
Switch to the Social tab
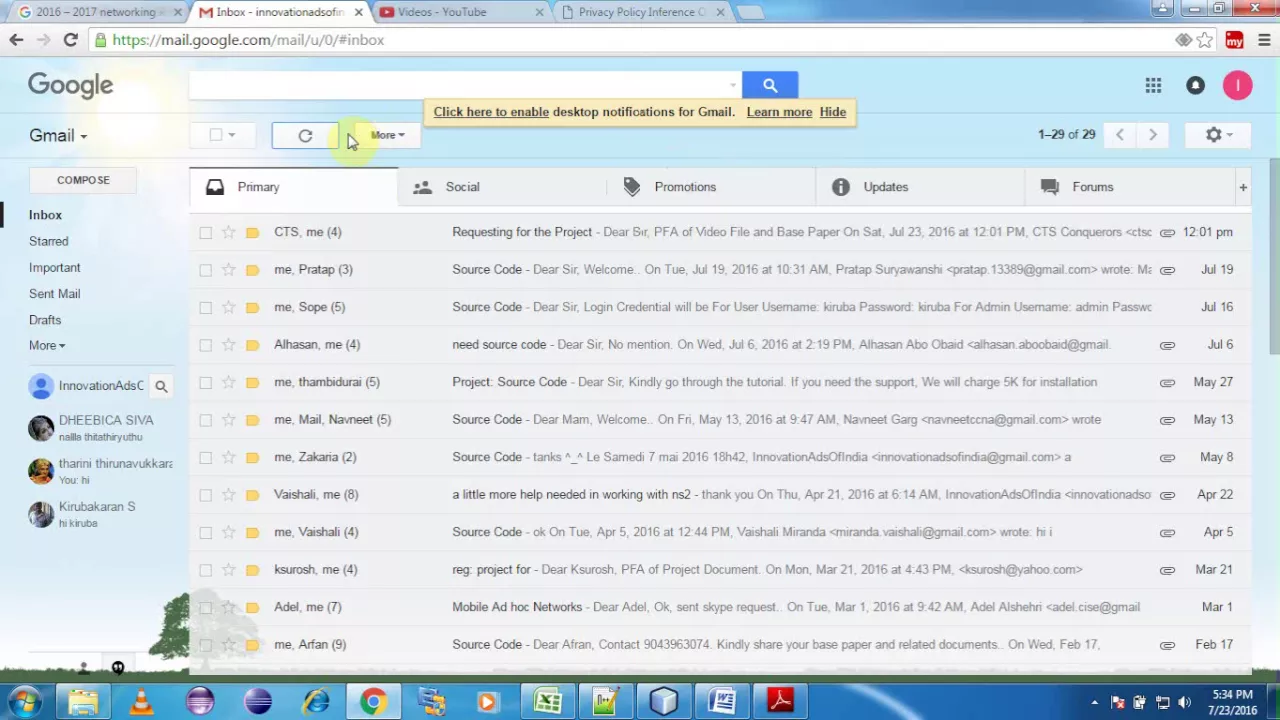(x=502, y=187)
